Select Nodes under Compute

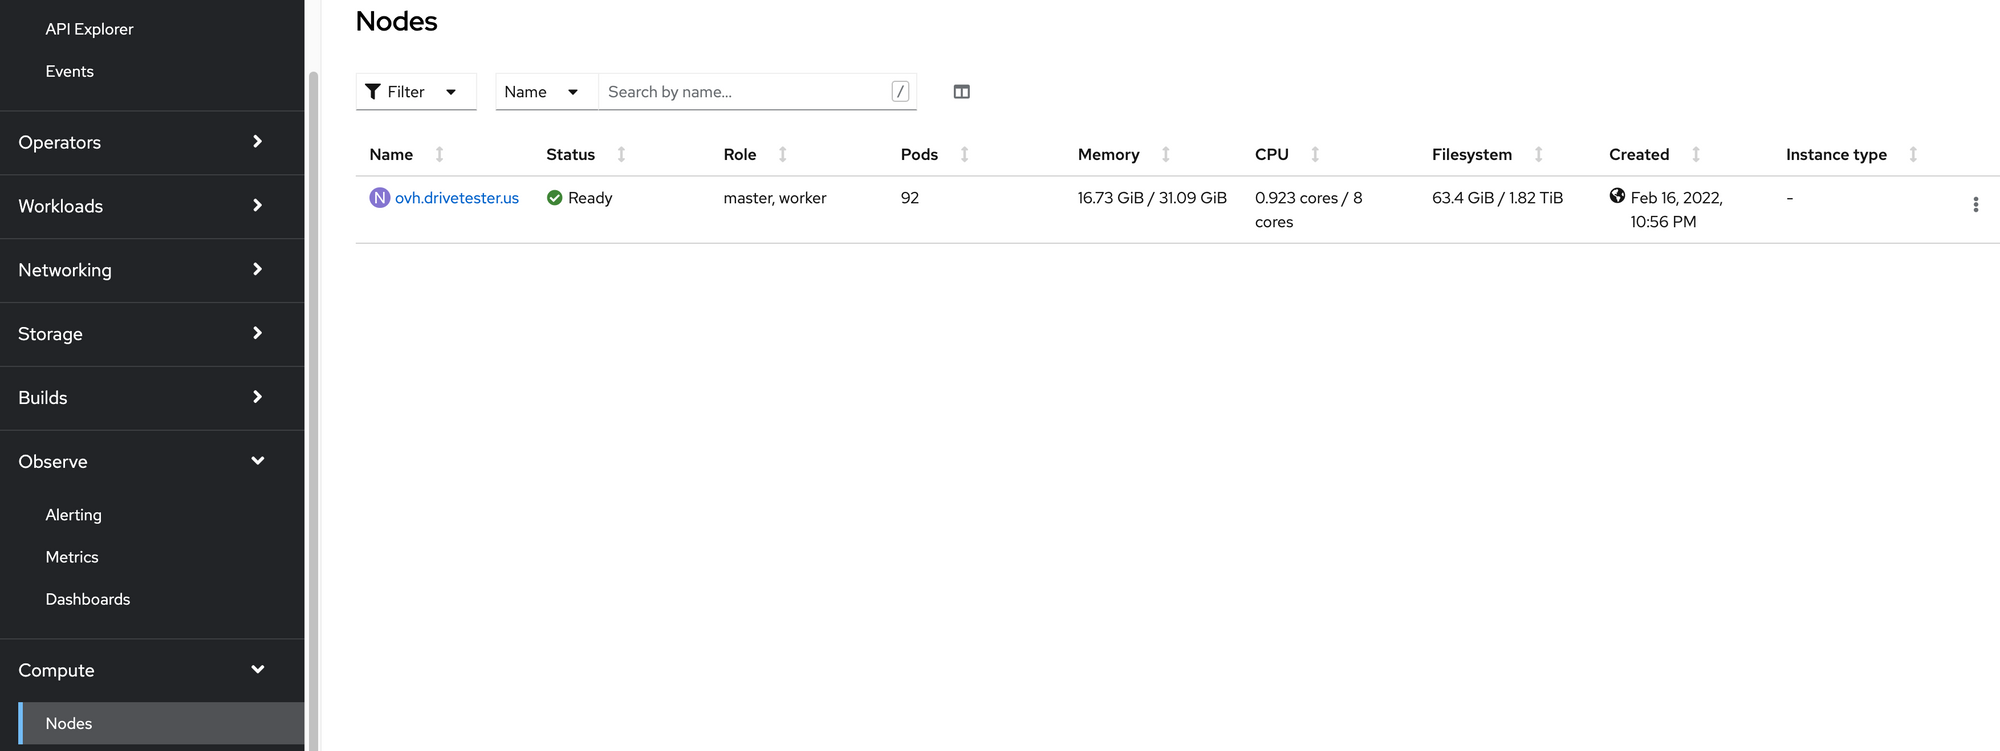(161, 723)
